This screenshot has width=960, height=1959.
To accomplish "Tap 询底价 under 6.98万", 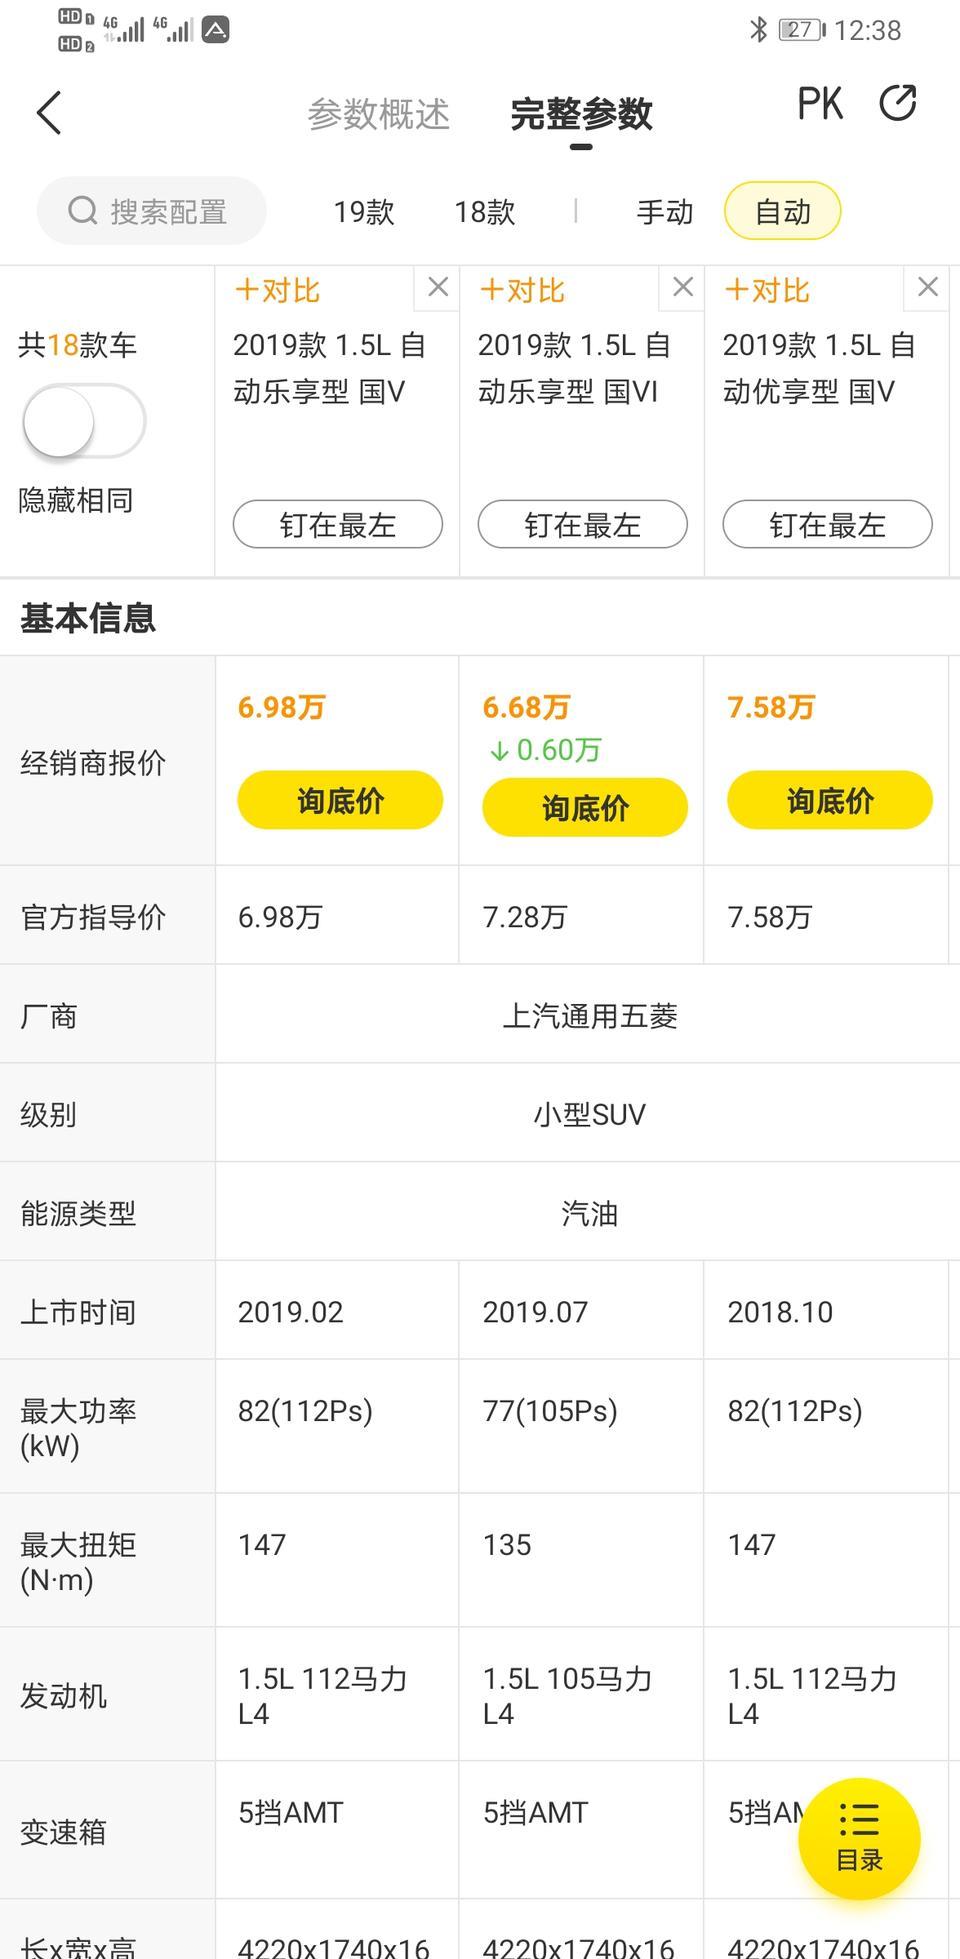I will (340, 800).
